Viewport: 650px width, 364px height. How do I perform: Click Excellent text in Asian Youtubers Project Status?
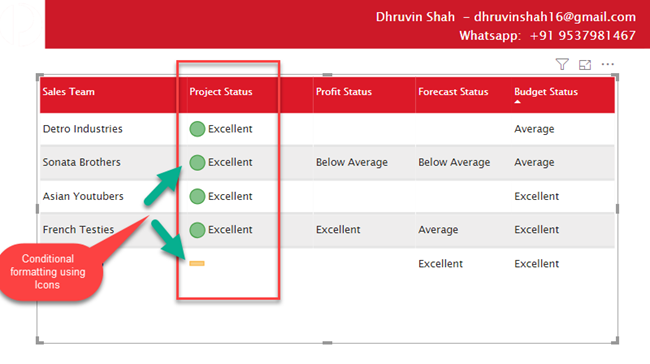[230, 196]
